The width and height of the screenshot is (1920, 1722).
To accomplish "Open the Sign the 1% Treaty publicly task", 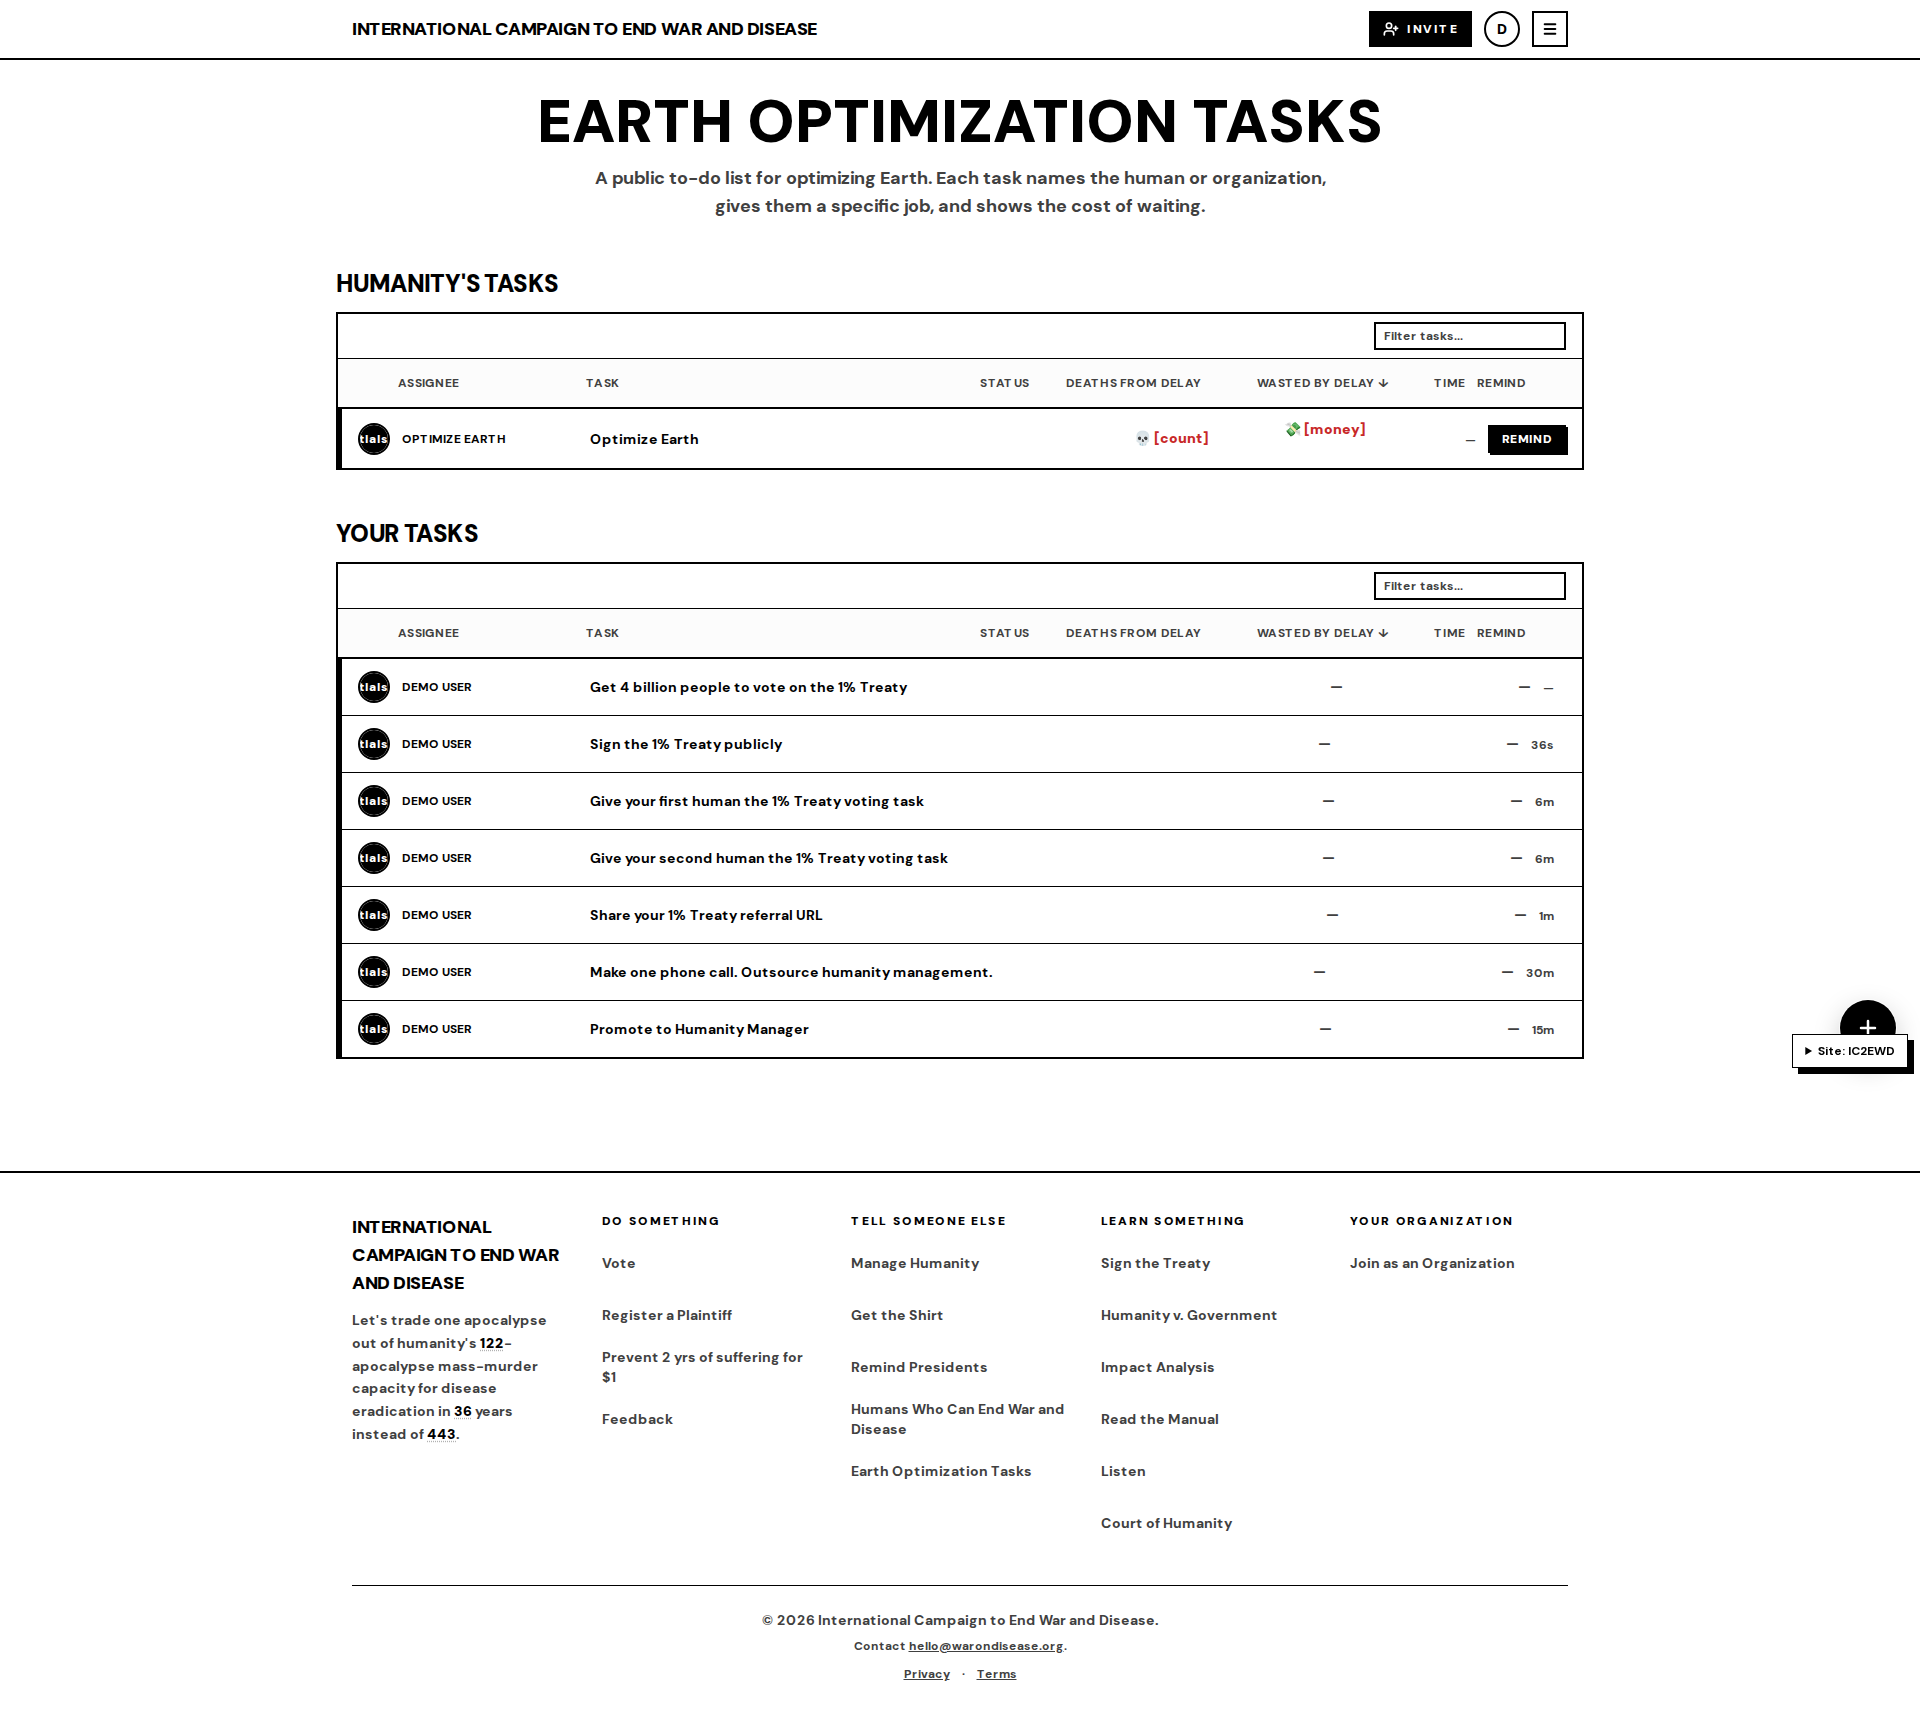I will tap(686, 744).
